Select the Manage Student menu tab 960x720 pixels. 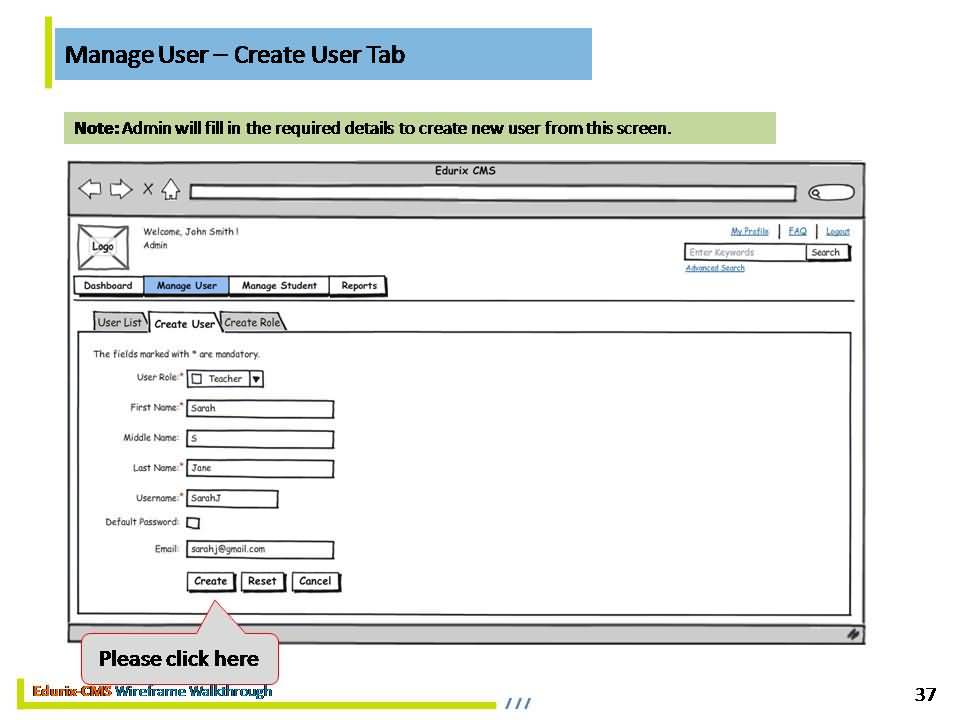(279, 286)
